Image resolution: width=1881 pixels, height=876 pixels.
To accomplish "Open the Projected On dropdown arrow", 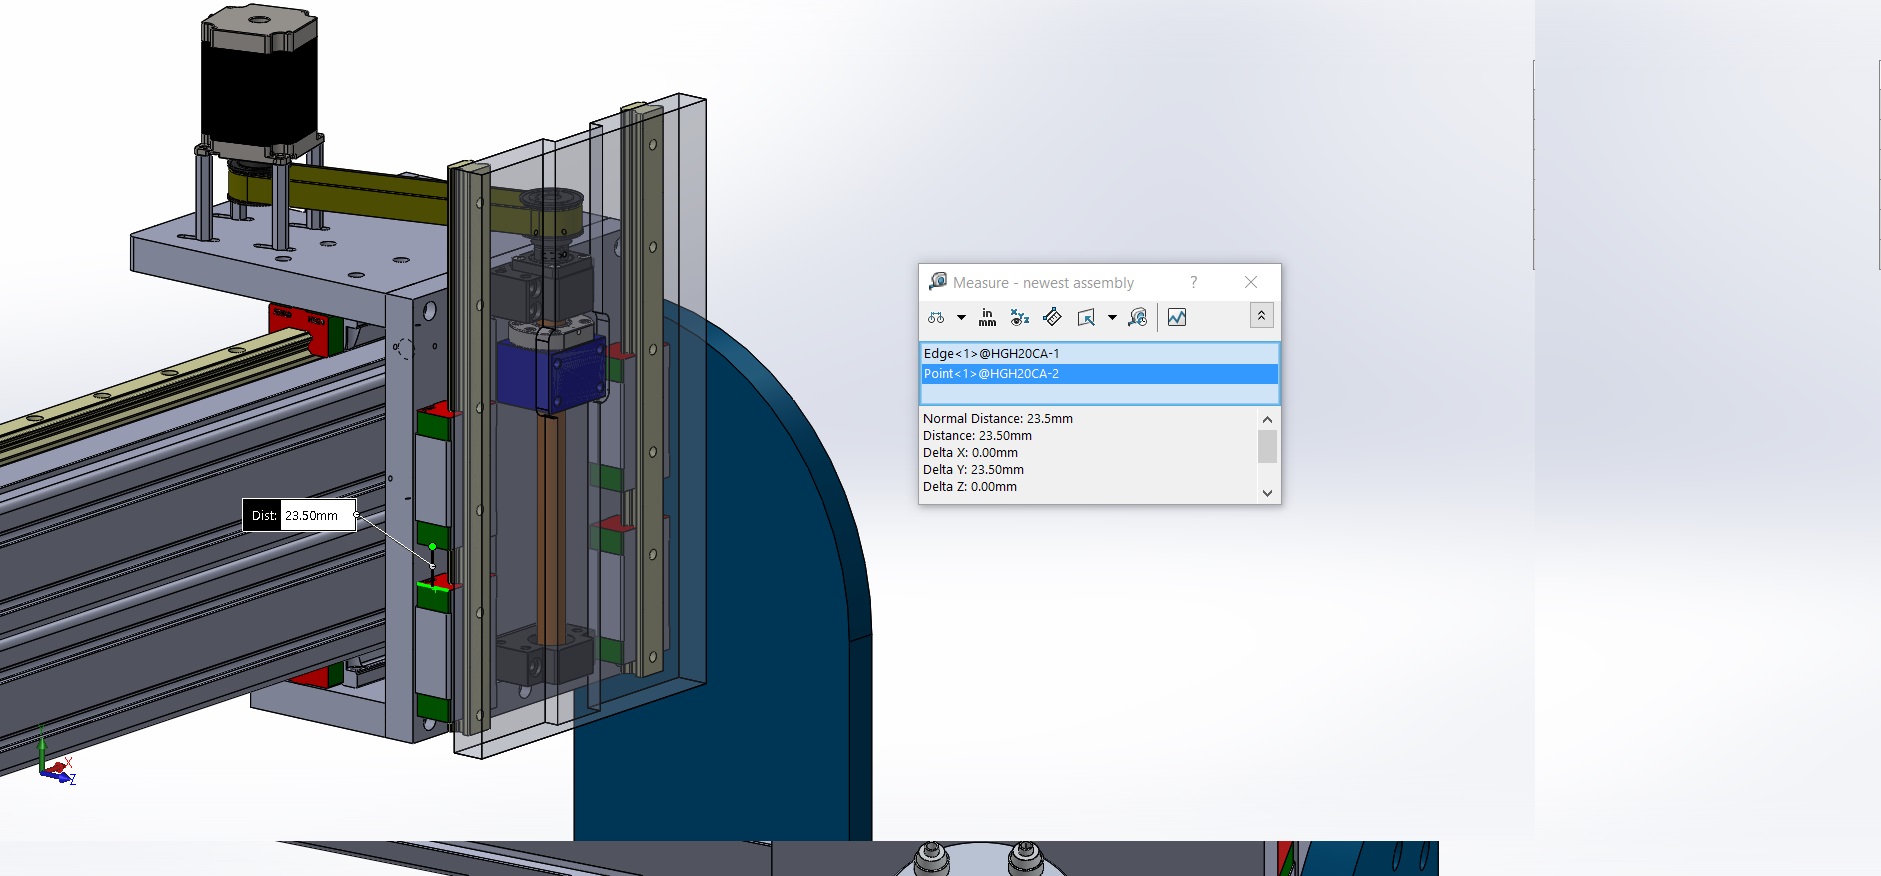I will [x=1112, y=318].
